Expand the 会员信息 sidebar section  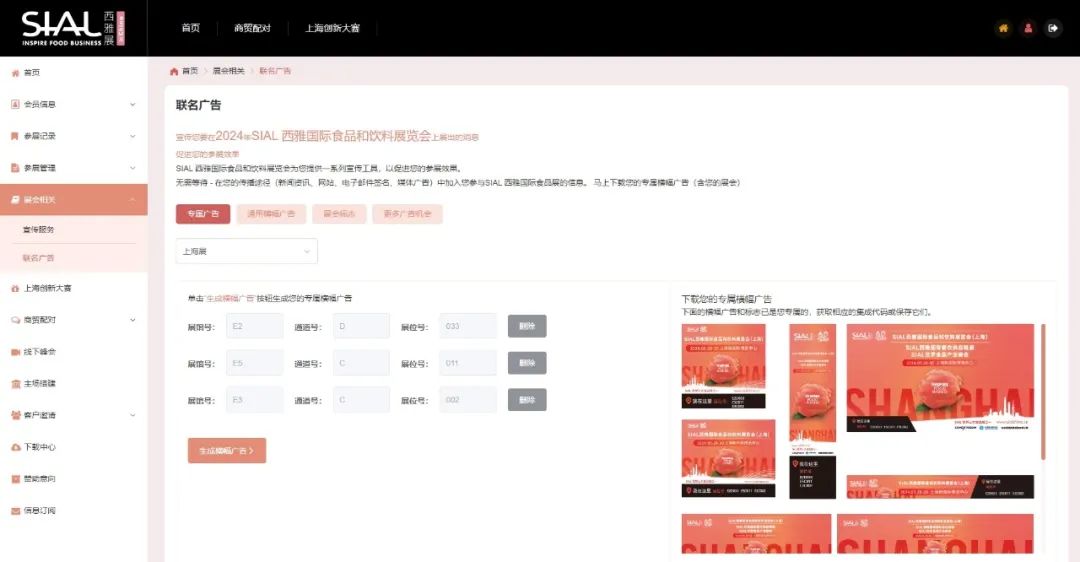[x=73, y=104]
